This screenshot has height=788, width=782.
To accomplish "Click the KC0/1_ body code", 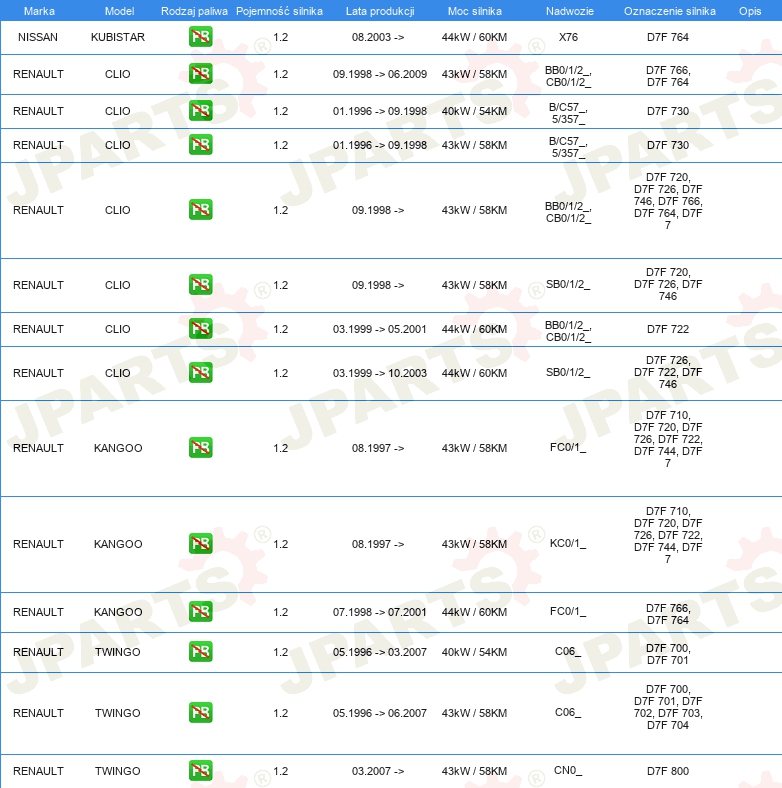I will click(x=568, y=543).
